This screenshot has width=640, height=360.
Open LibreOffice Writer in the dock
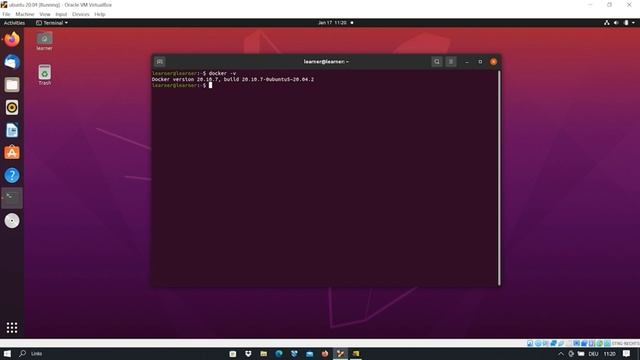pyautogui.click(x=12, y=130)
